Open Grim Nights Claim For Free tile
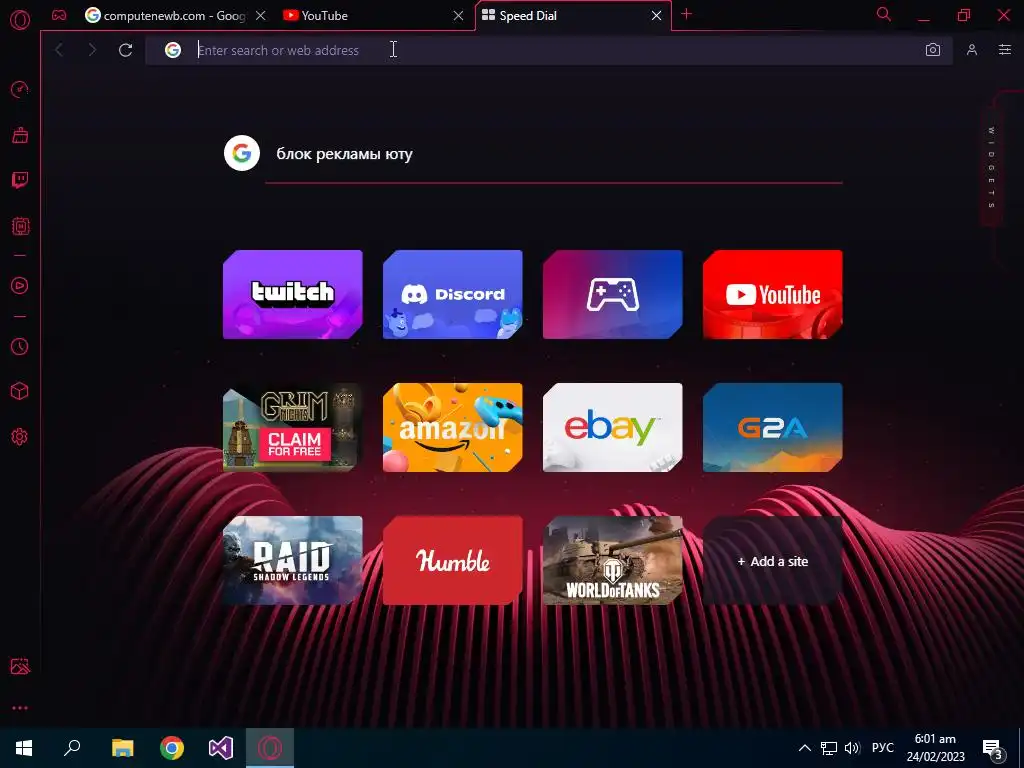Viewport: 1024px width, 768px height. [293, 428]
